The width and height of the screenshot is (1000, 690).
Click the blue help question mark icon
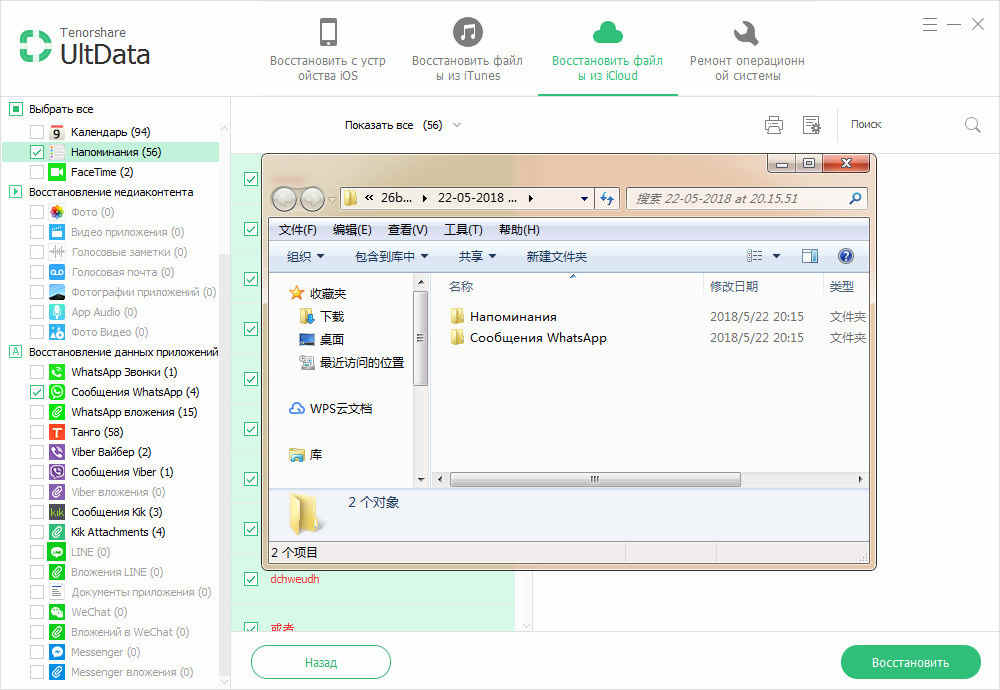(846, 256)
